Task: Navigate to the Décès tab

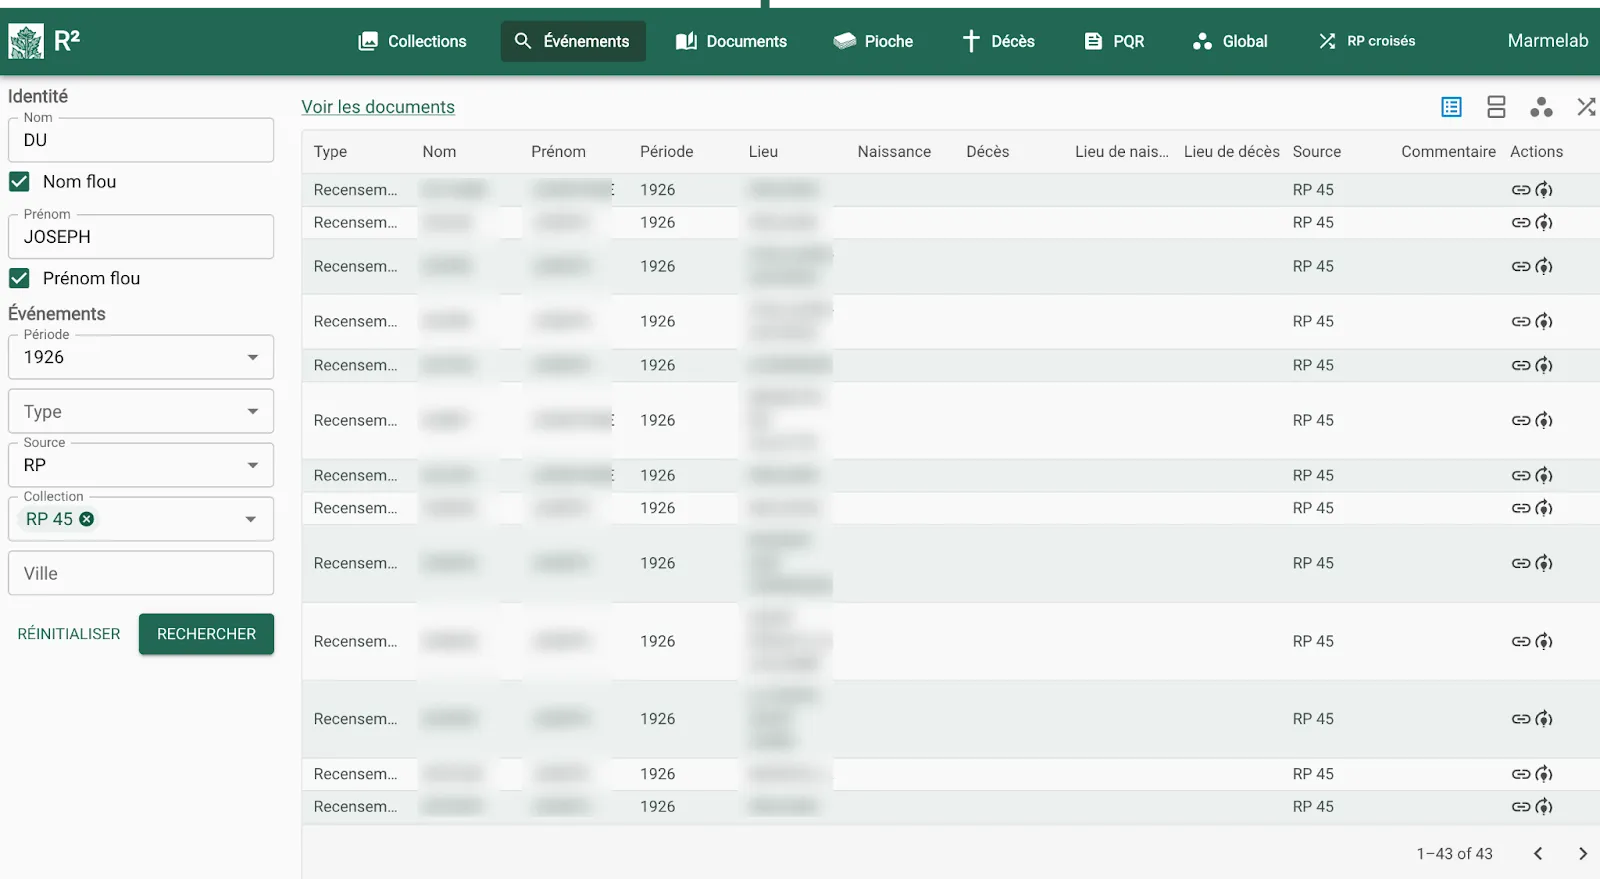Action: (998, 41)
